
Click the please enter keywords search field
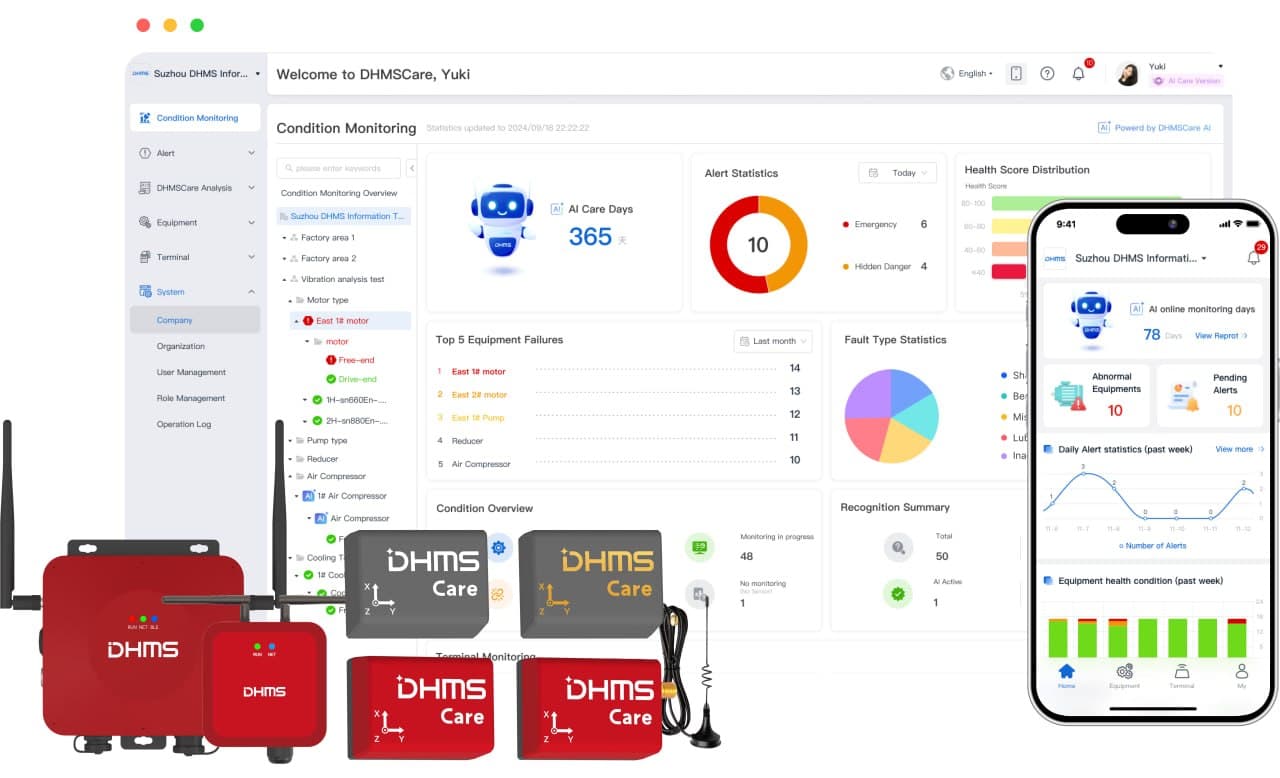(x=339, y=169)
